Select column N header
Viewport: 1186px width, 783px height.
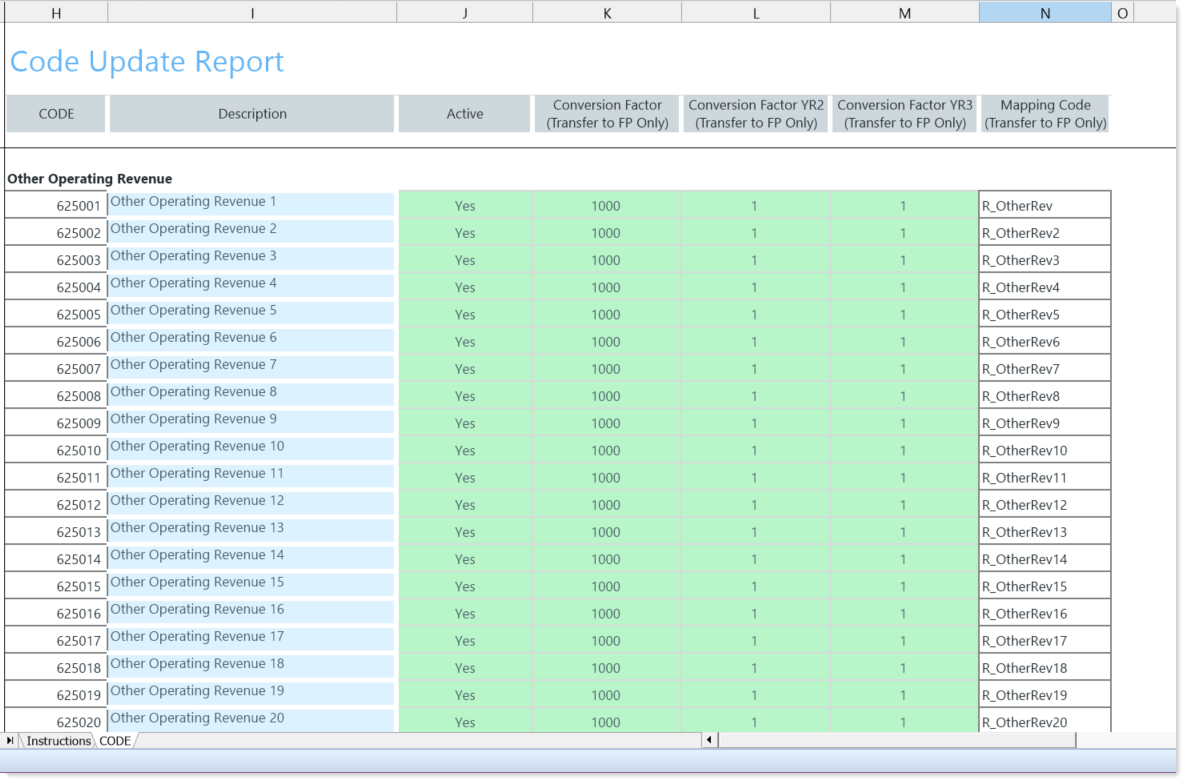(x=1045, y=12)
